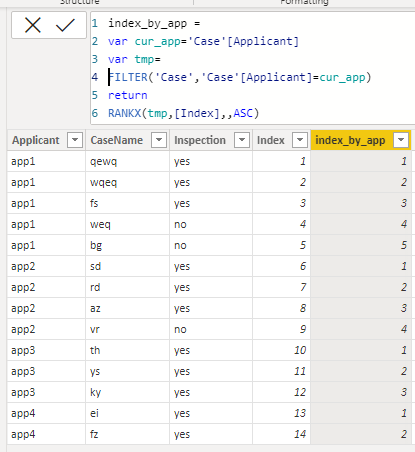Click the 'return' line in formula

coord(128,95)
